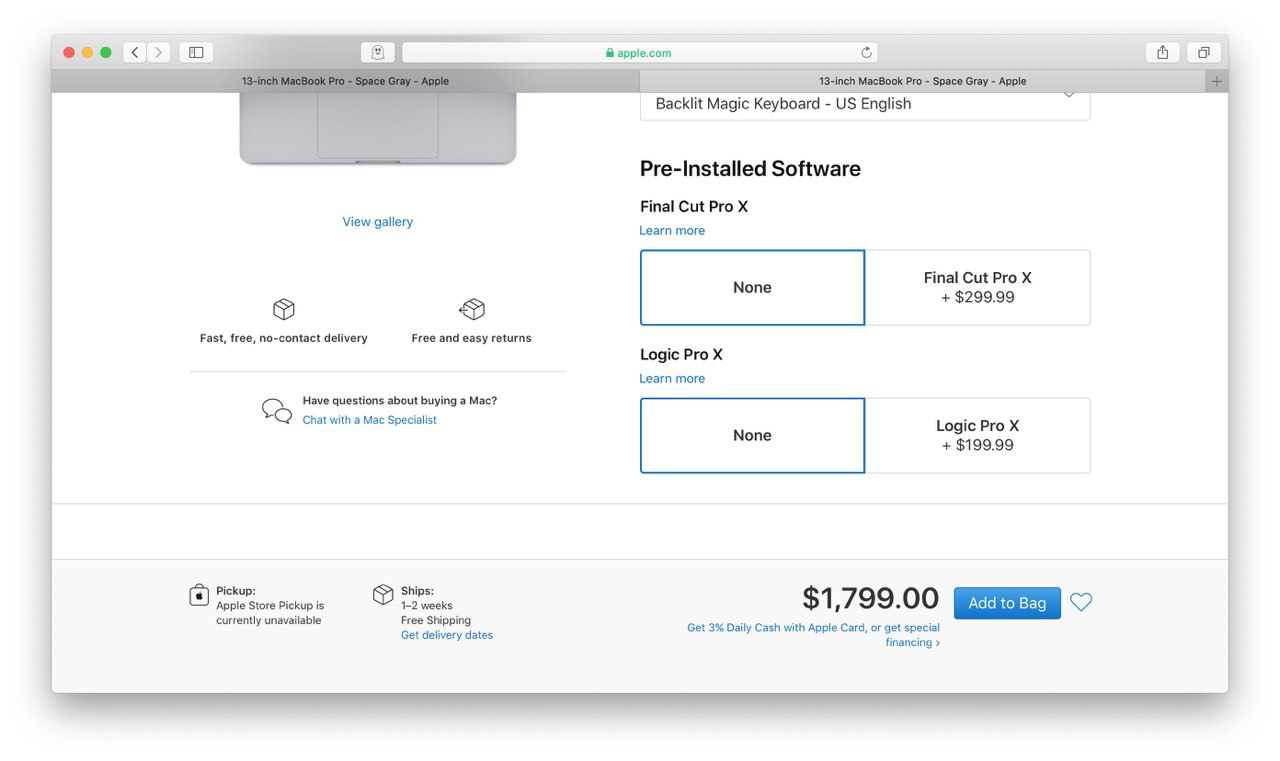Select Final Cut Pro X + $299.99 option

(x=977, y=287)
